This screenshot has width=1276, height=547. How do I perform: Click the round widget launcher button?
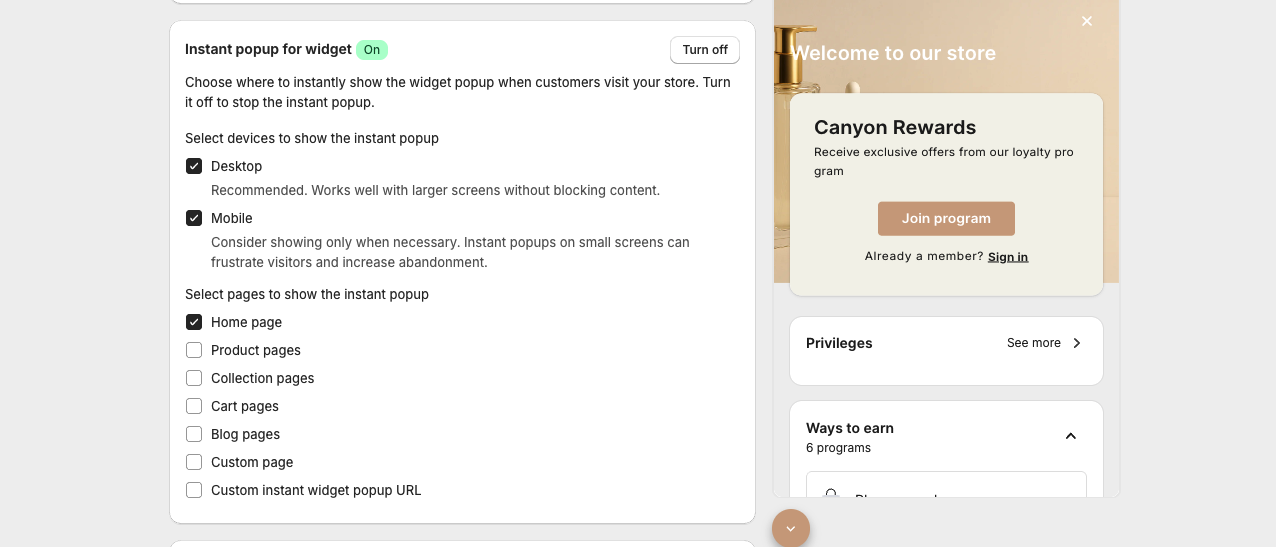791,528
